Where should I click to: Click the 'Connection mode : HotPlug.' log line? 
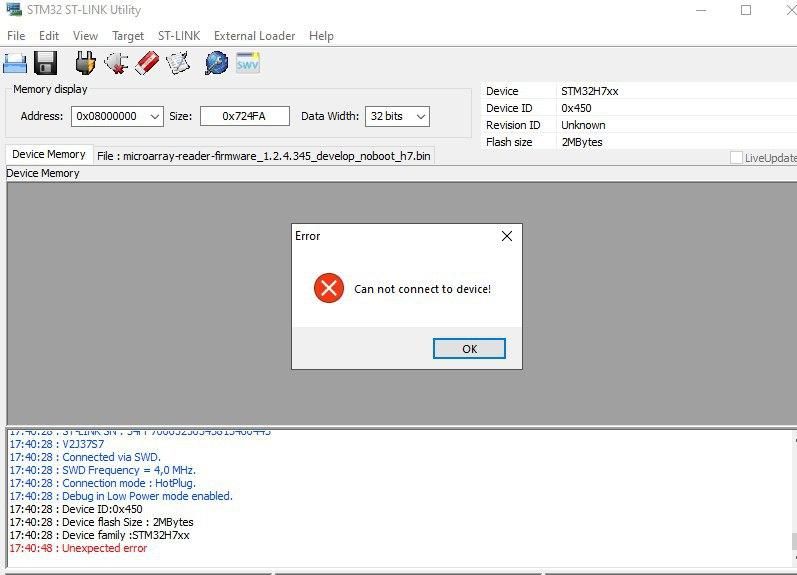pos(103,483)
